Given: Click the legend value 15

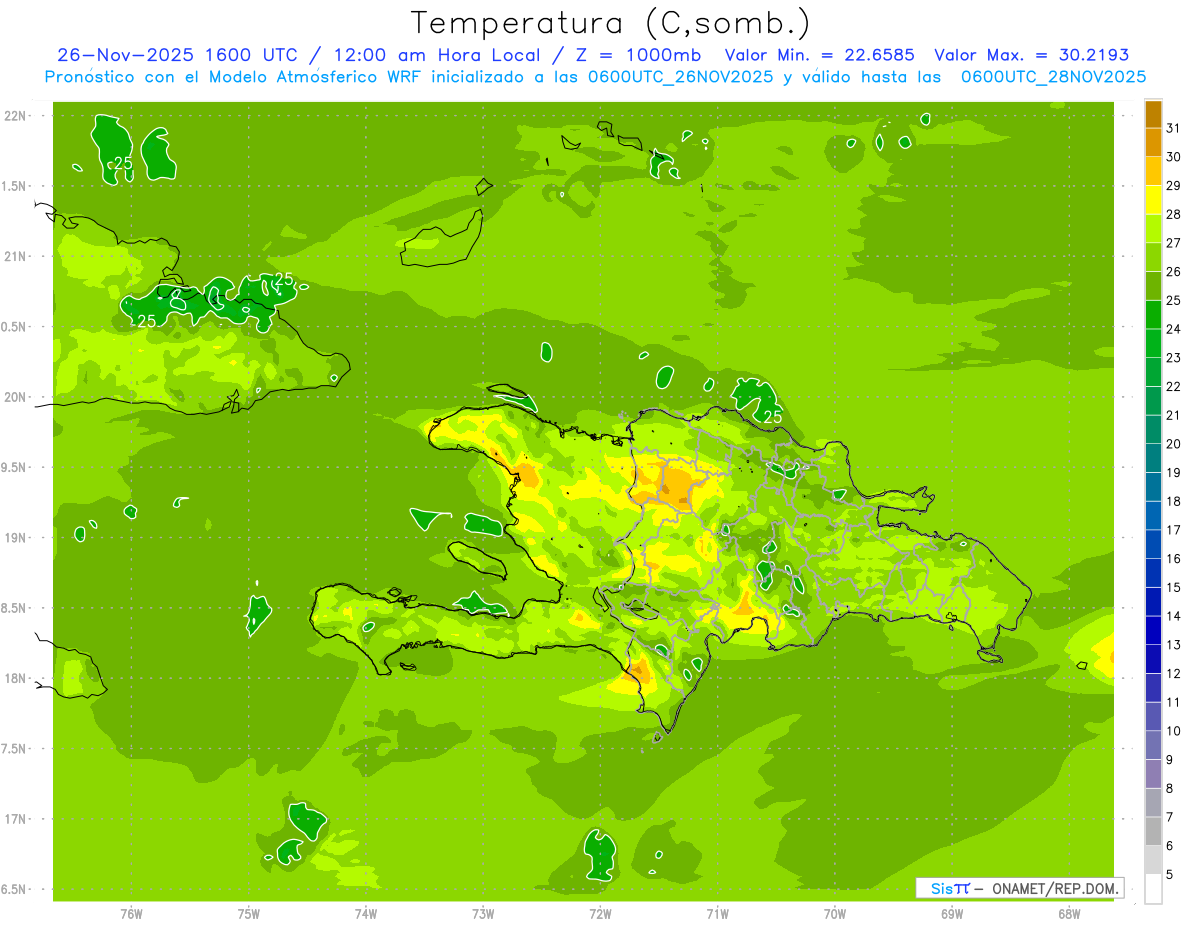Looking at the screenshot, I should 1173,587.
